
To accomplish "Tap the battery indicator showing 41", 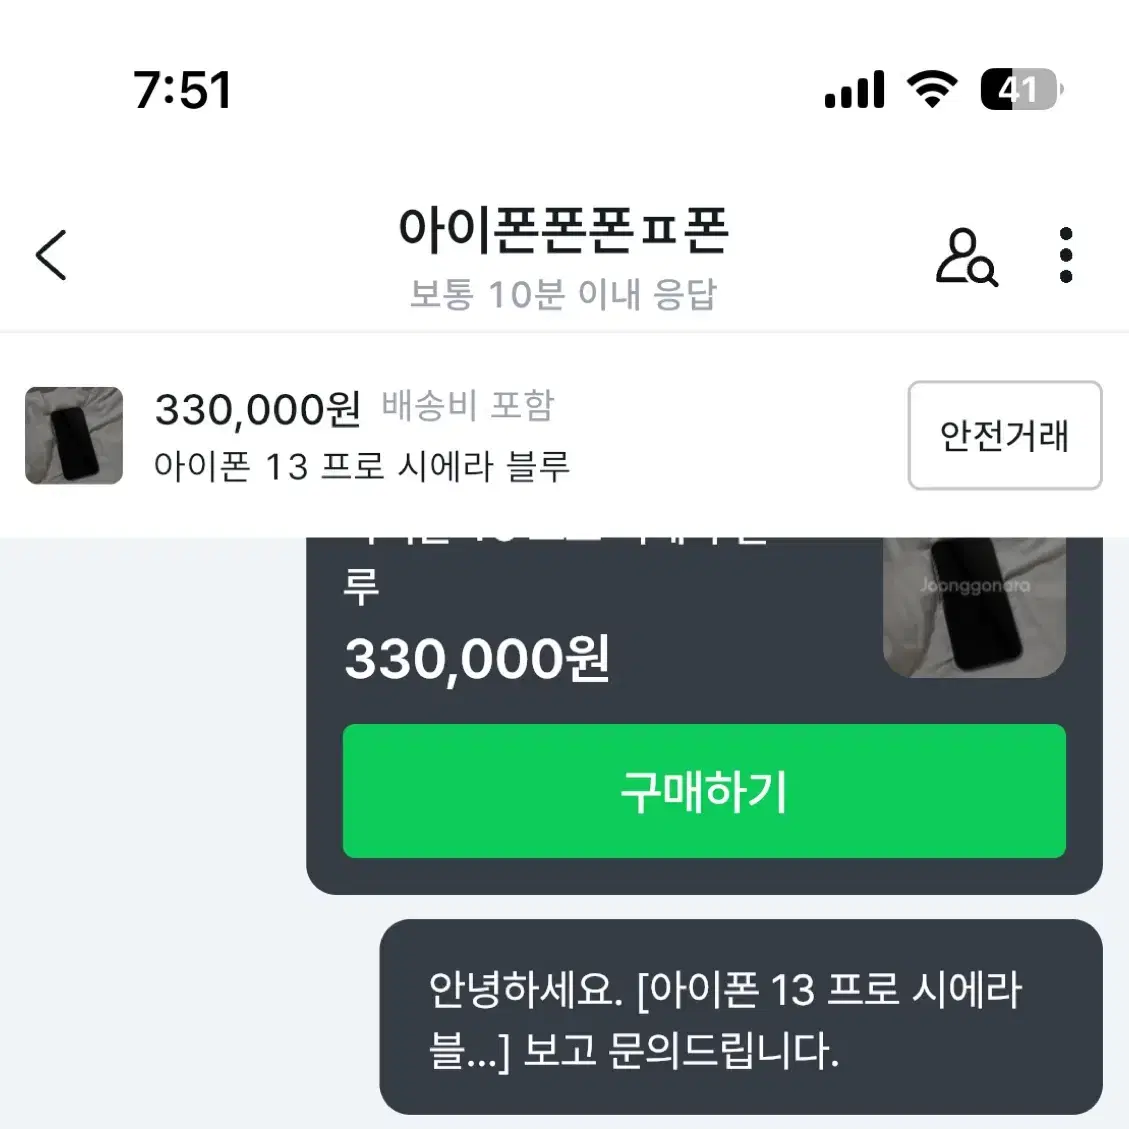I will coord(1020,90).
